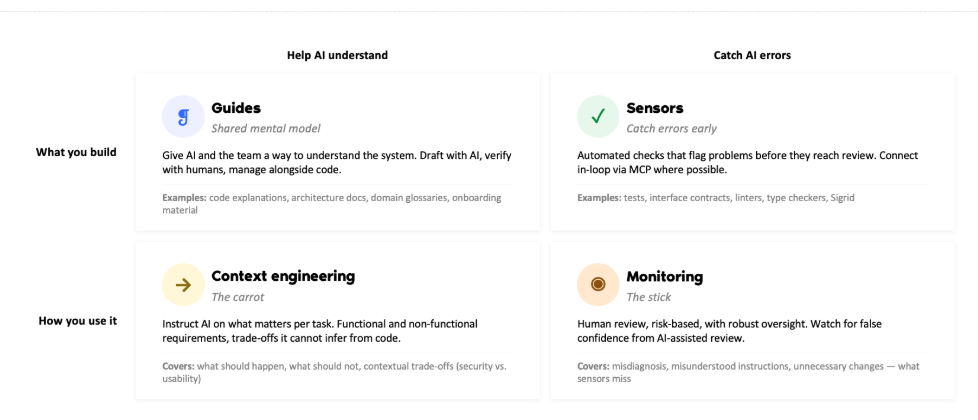
Task: Click the orange Monitoring circle icon
Action: click(x=598, y=285)
